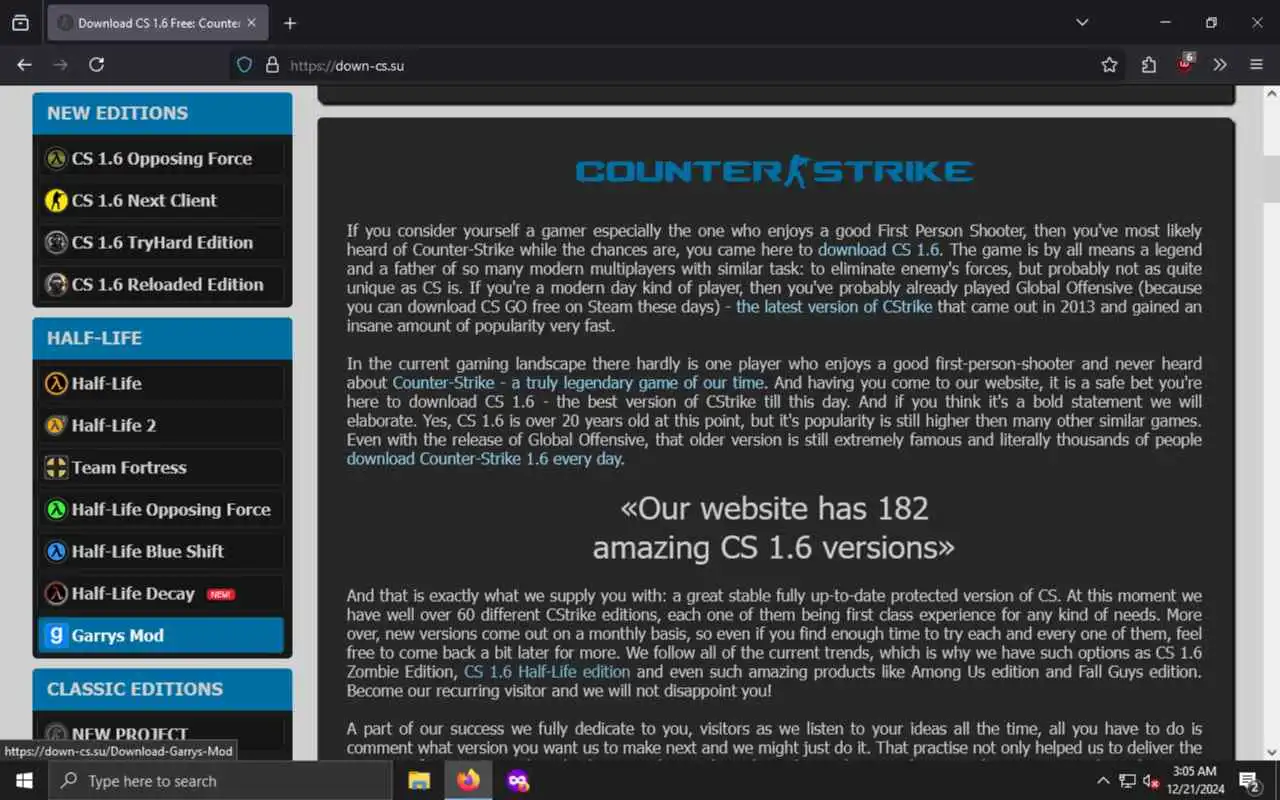Click the Counter-Strike logo banner
Viewport: 1280px width, 800px height.
click(x=775, y=171)
